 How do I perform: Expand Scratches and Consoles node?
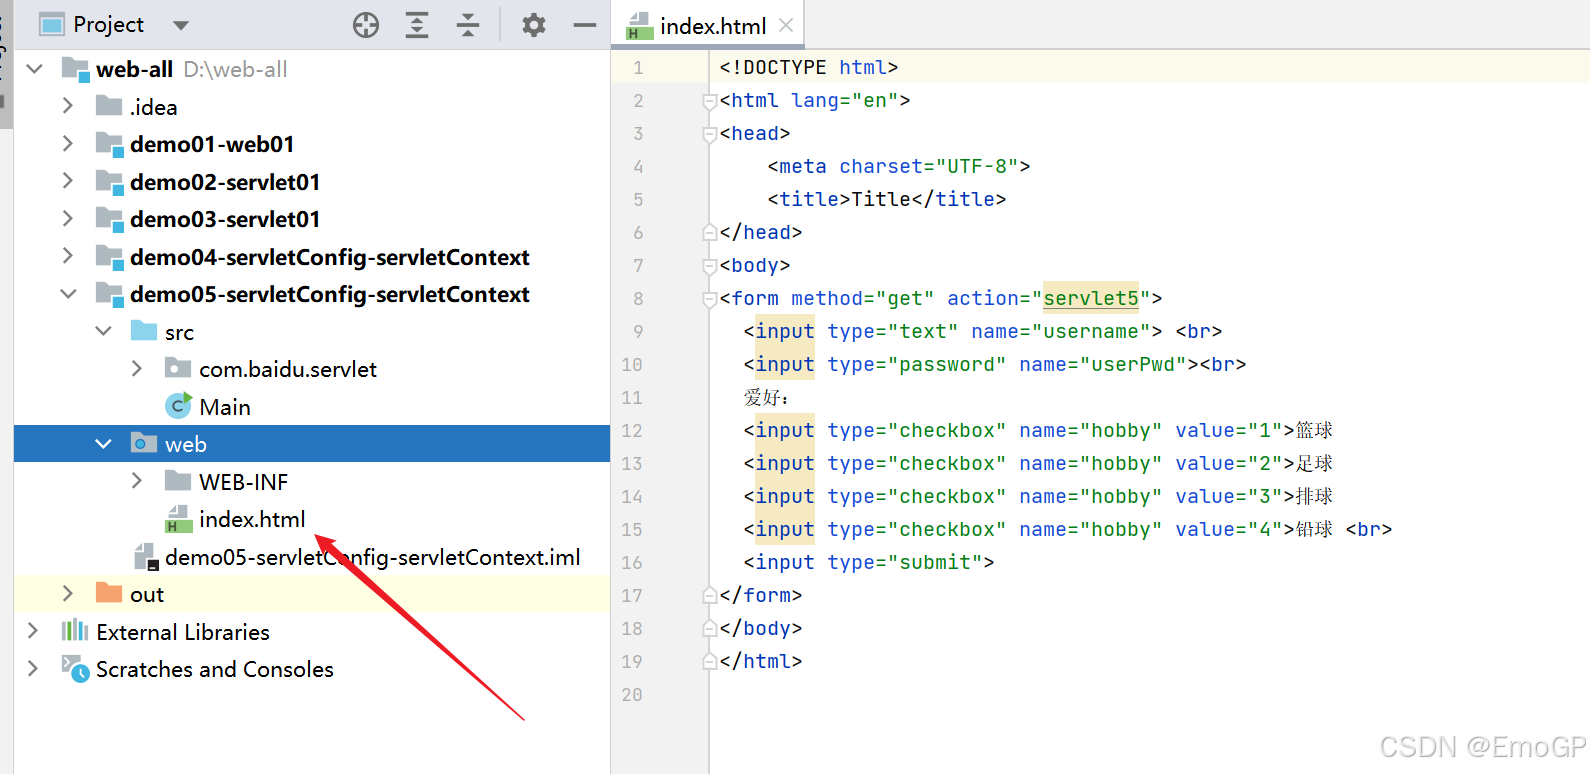33,669
